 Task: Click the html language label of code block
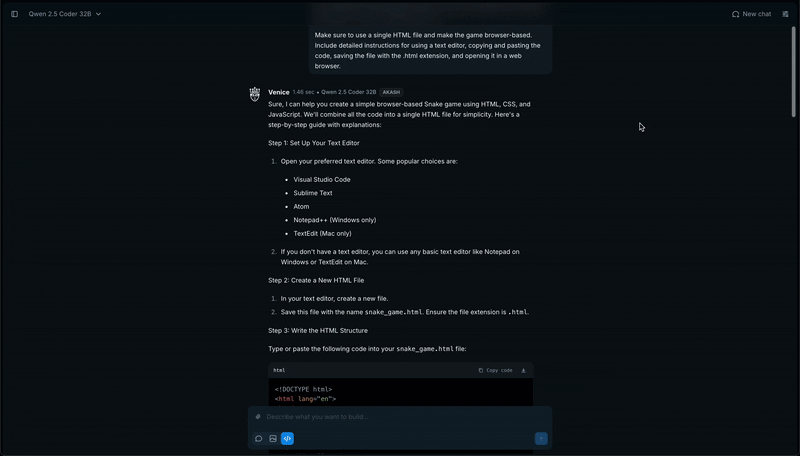(279, 370)
